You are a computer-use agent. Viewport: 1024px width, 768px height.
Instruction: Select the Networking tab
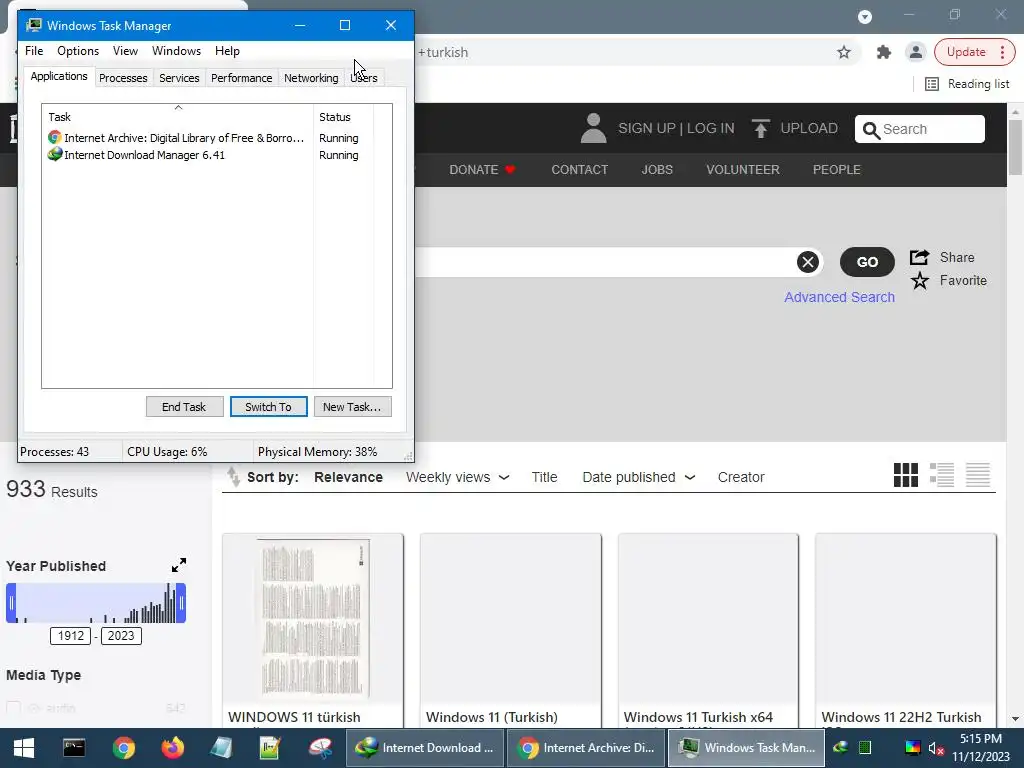click(311, 78)
